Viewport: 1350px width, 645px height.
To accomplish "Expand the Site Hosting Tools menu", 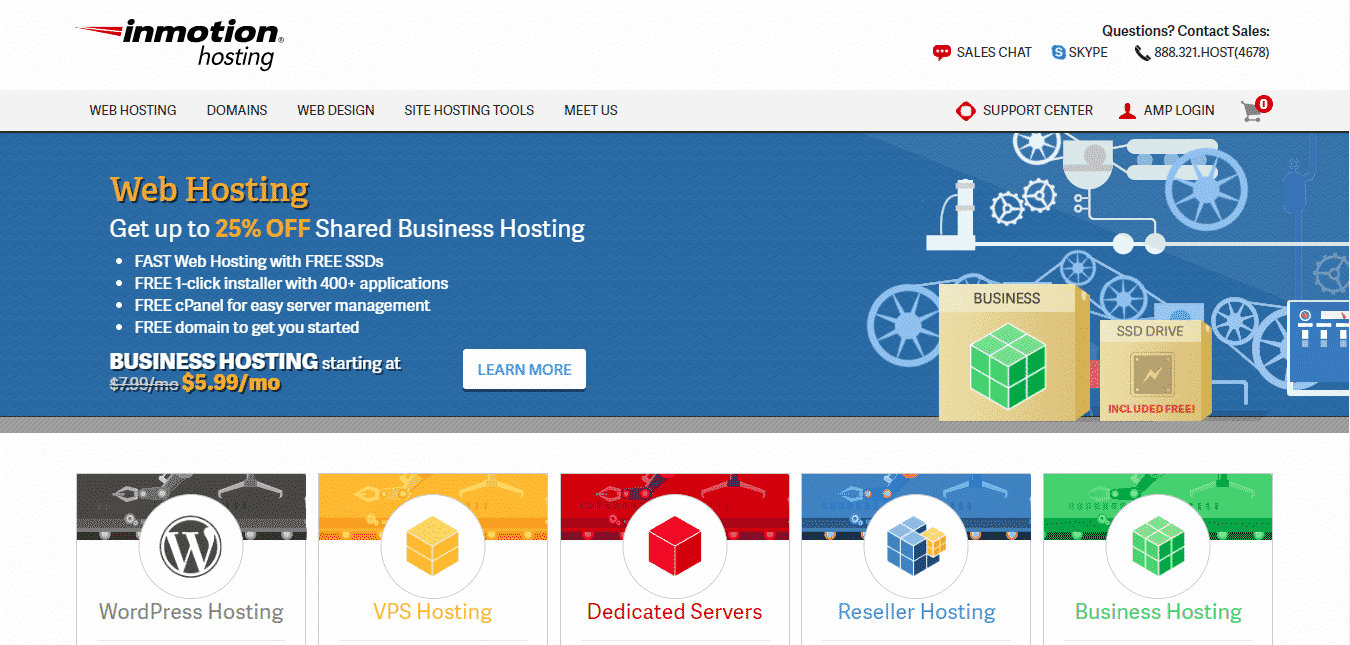I will pos(469,111).
